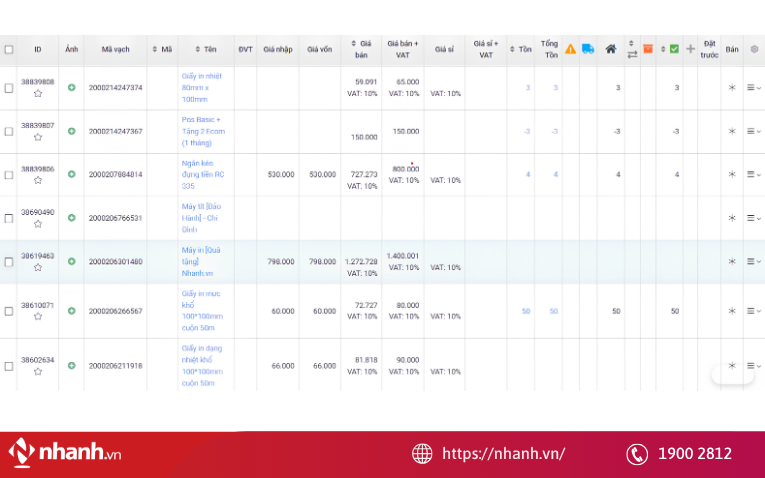The height and width of the screenshot is (478, 765).
Task: Click the black house warehouse column icon
Action: tap(610, 49)
